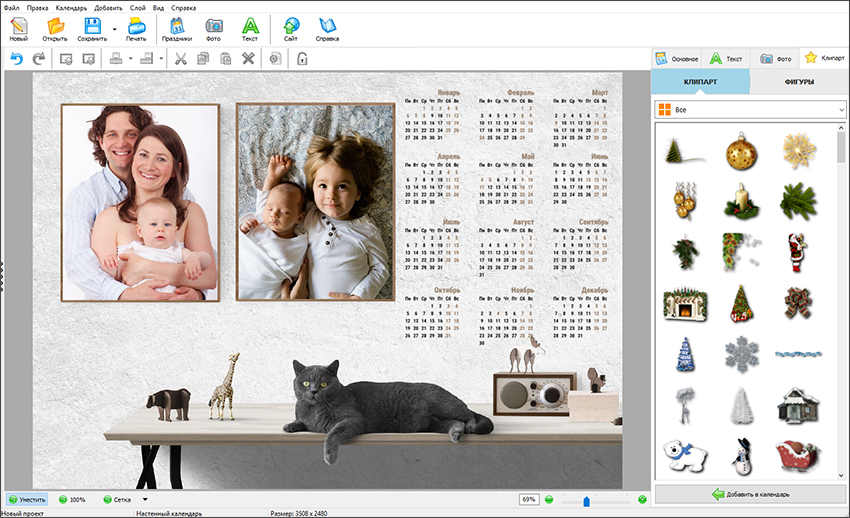Click the Undo arrow icon
The height and width of the screenshot is (518, 850).
click(16, 59)
